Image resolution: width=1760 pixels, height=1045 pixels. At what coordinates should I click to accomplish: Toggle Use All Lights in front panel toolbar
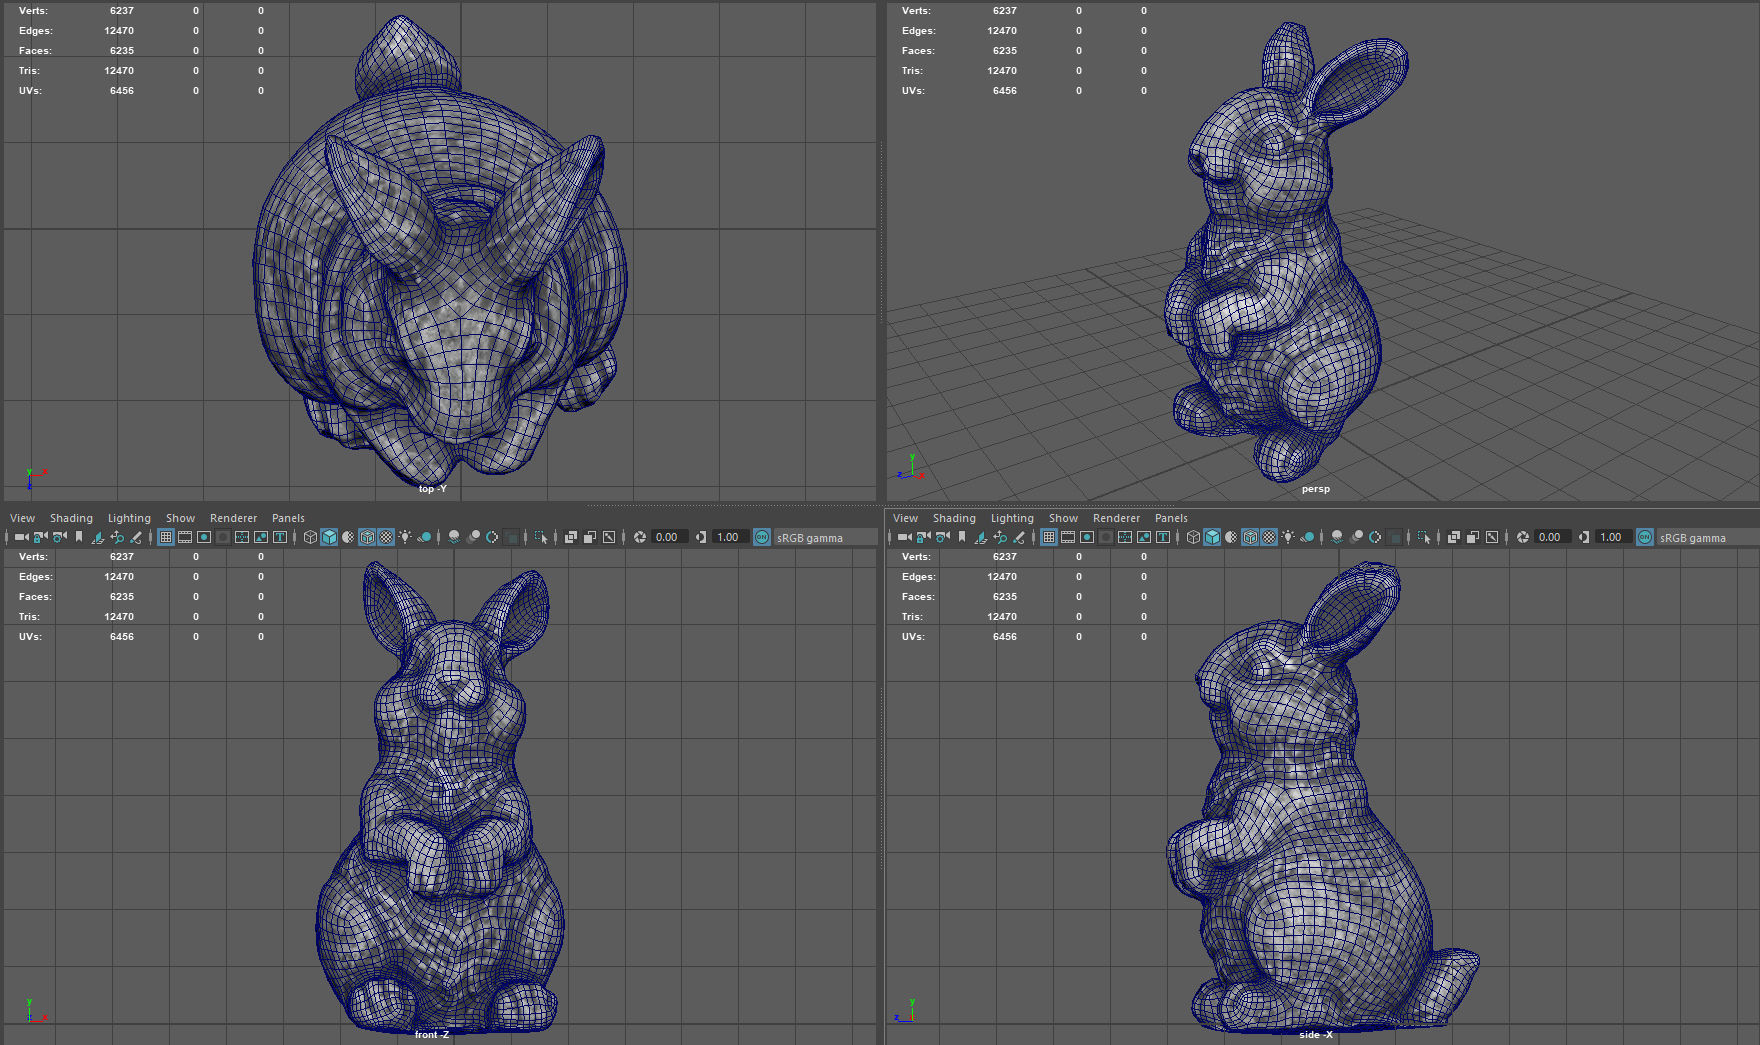pos(405,537)
